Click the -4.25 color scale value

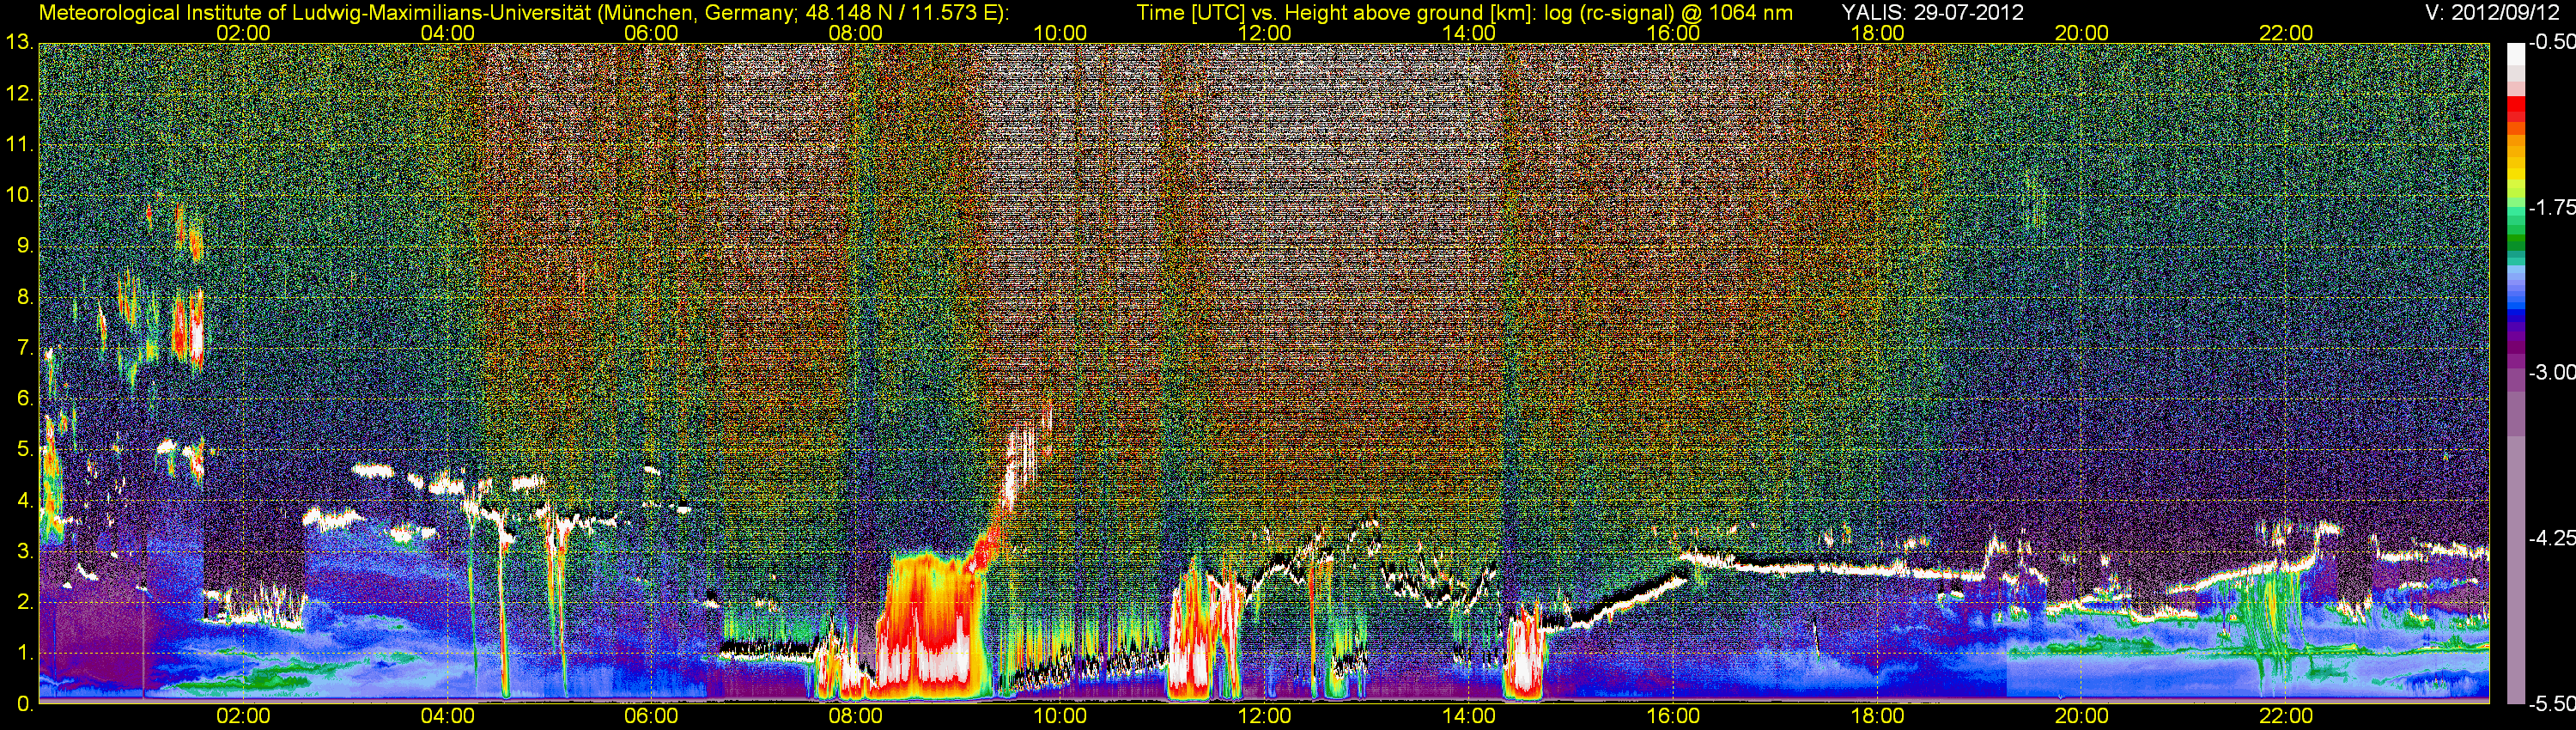point(2551,538)
